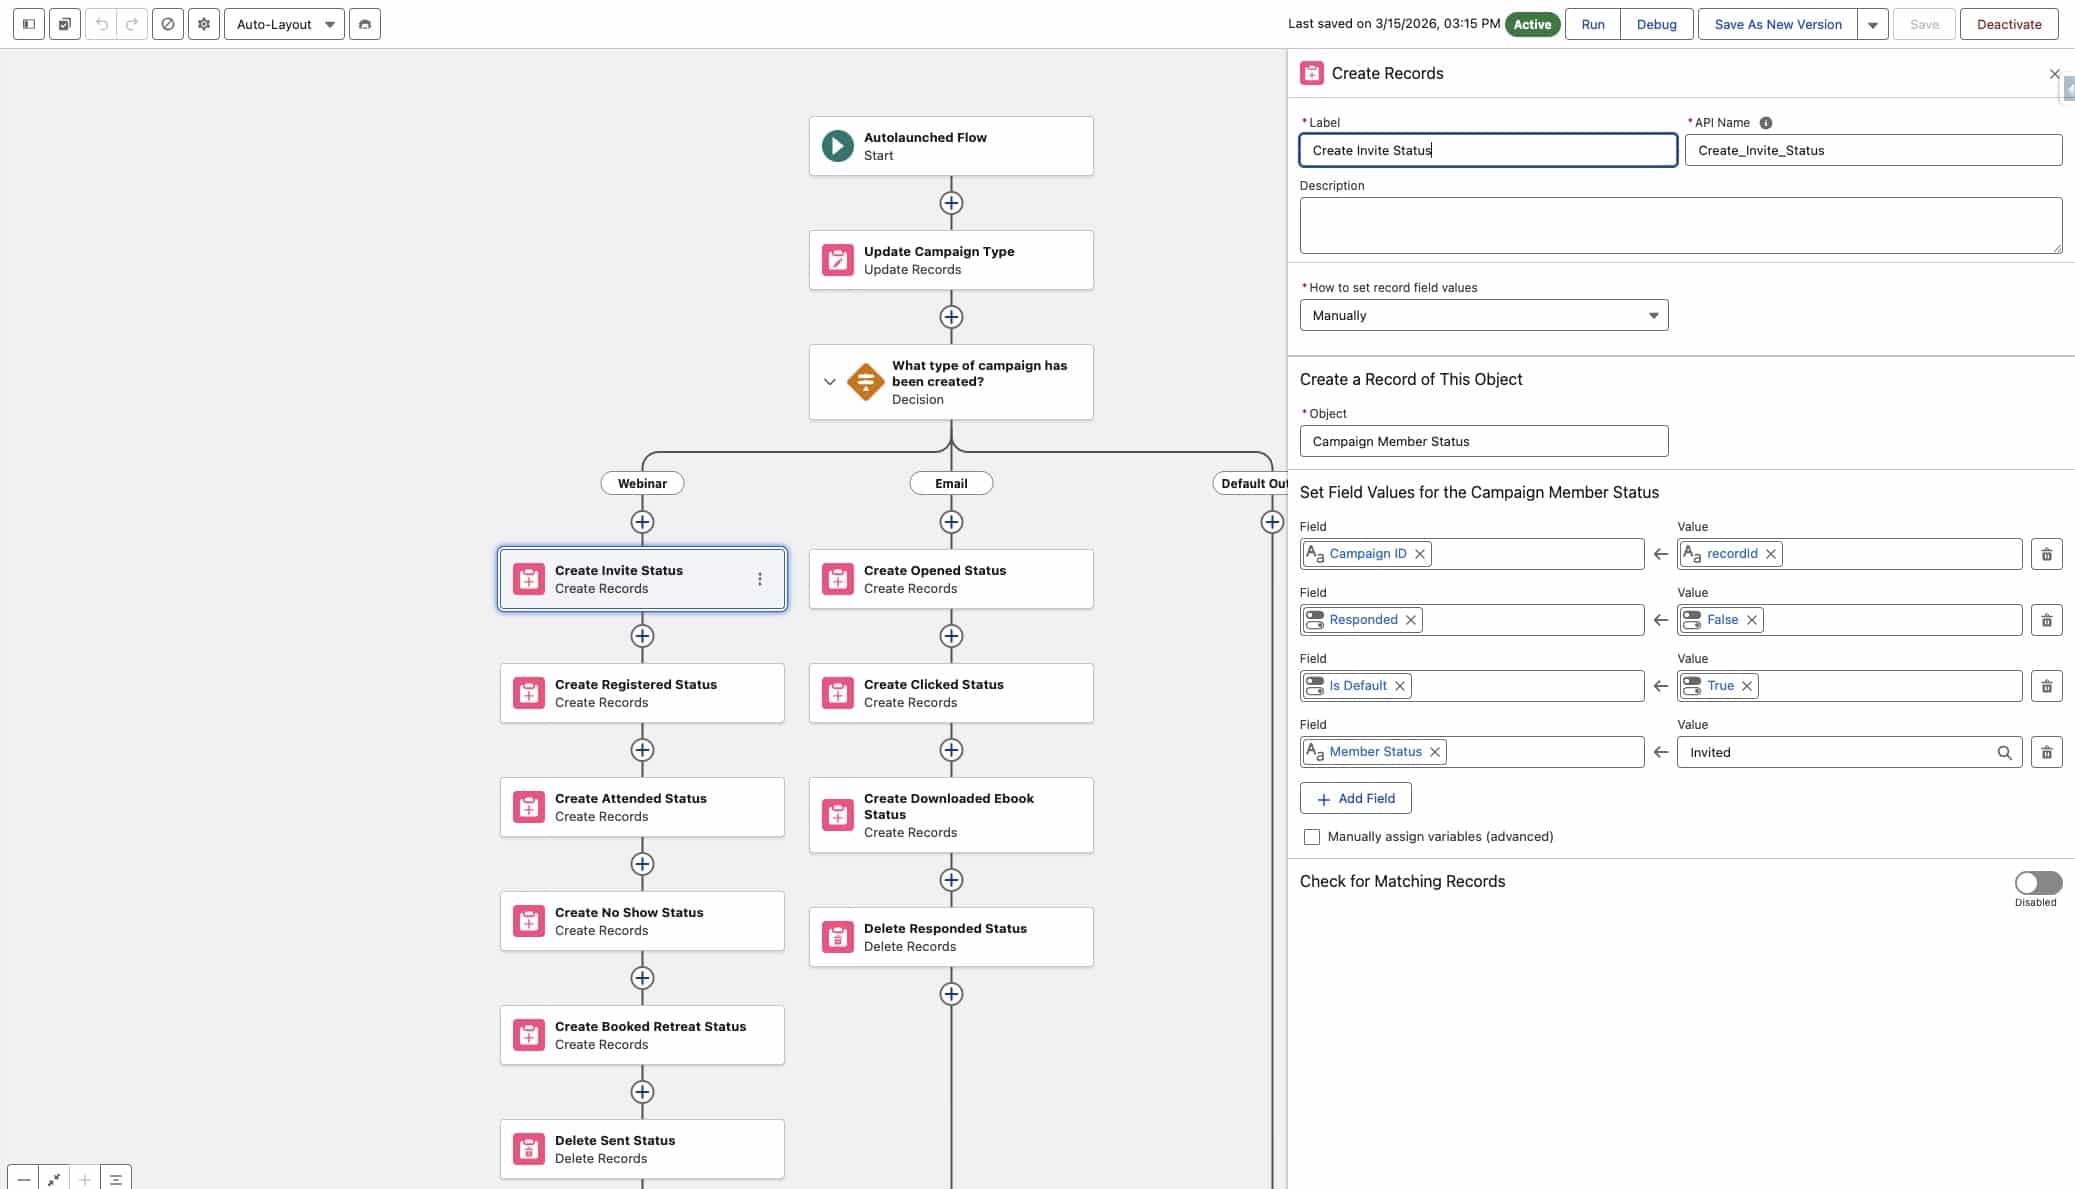The height and width of the screenshot is (1189, 2075).
Task: Open Auto-Layout dropdown
Action: pyautogui.click(x=284, y=24)
